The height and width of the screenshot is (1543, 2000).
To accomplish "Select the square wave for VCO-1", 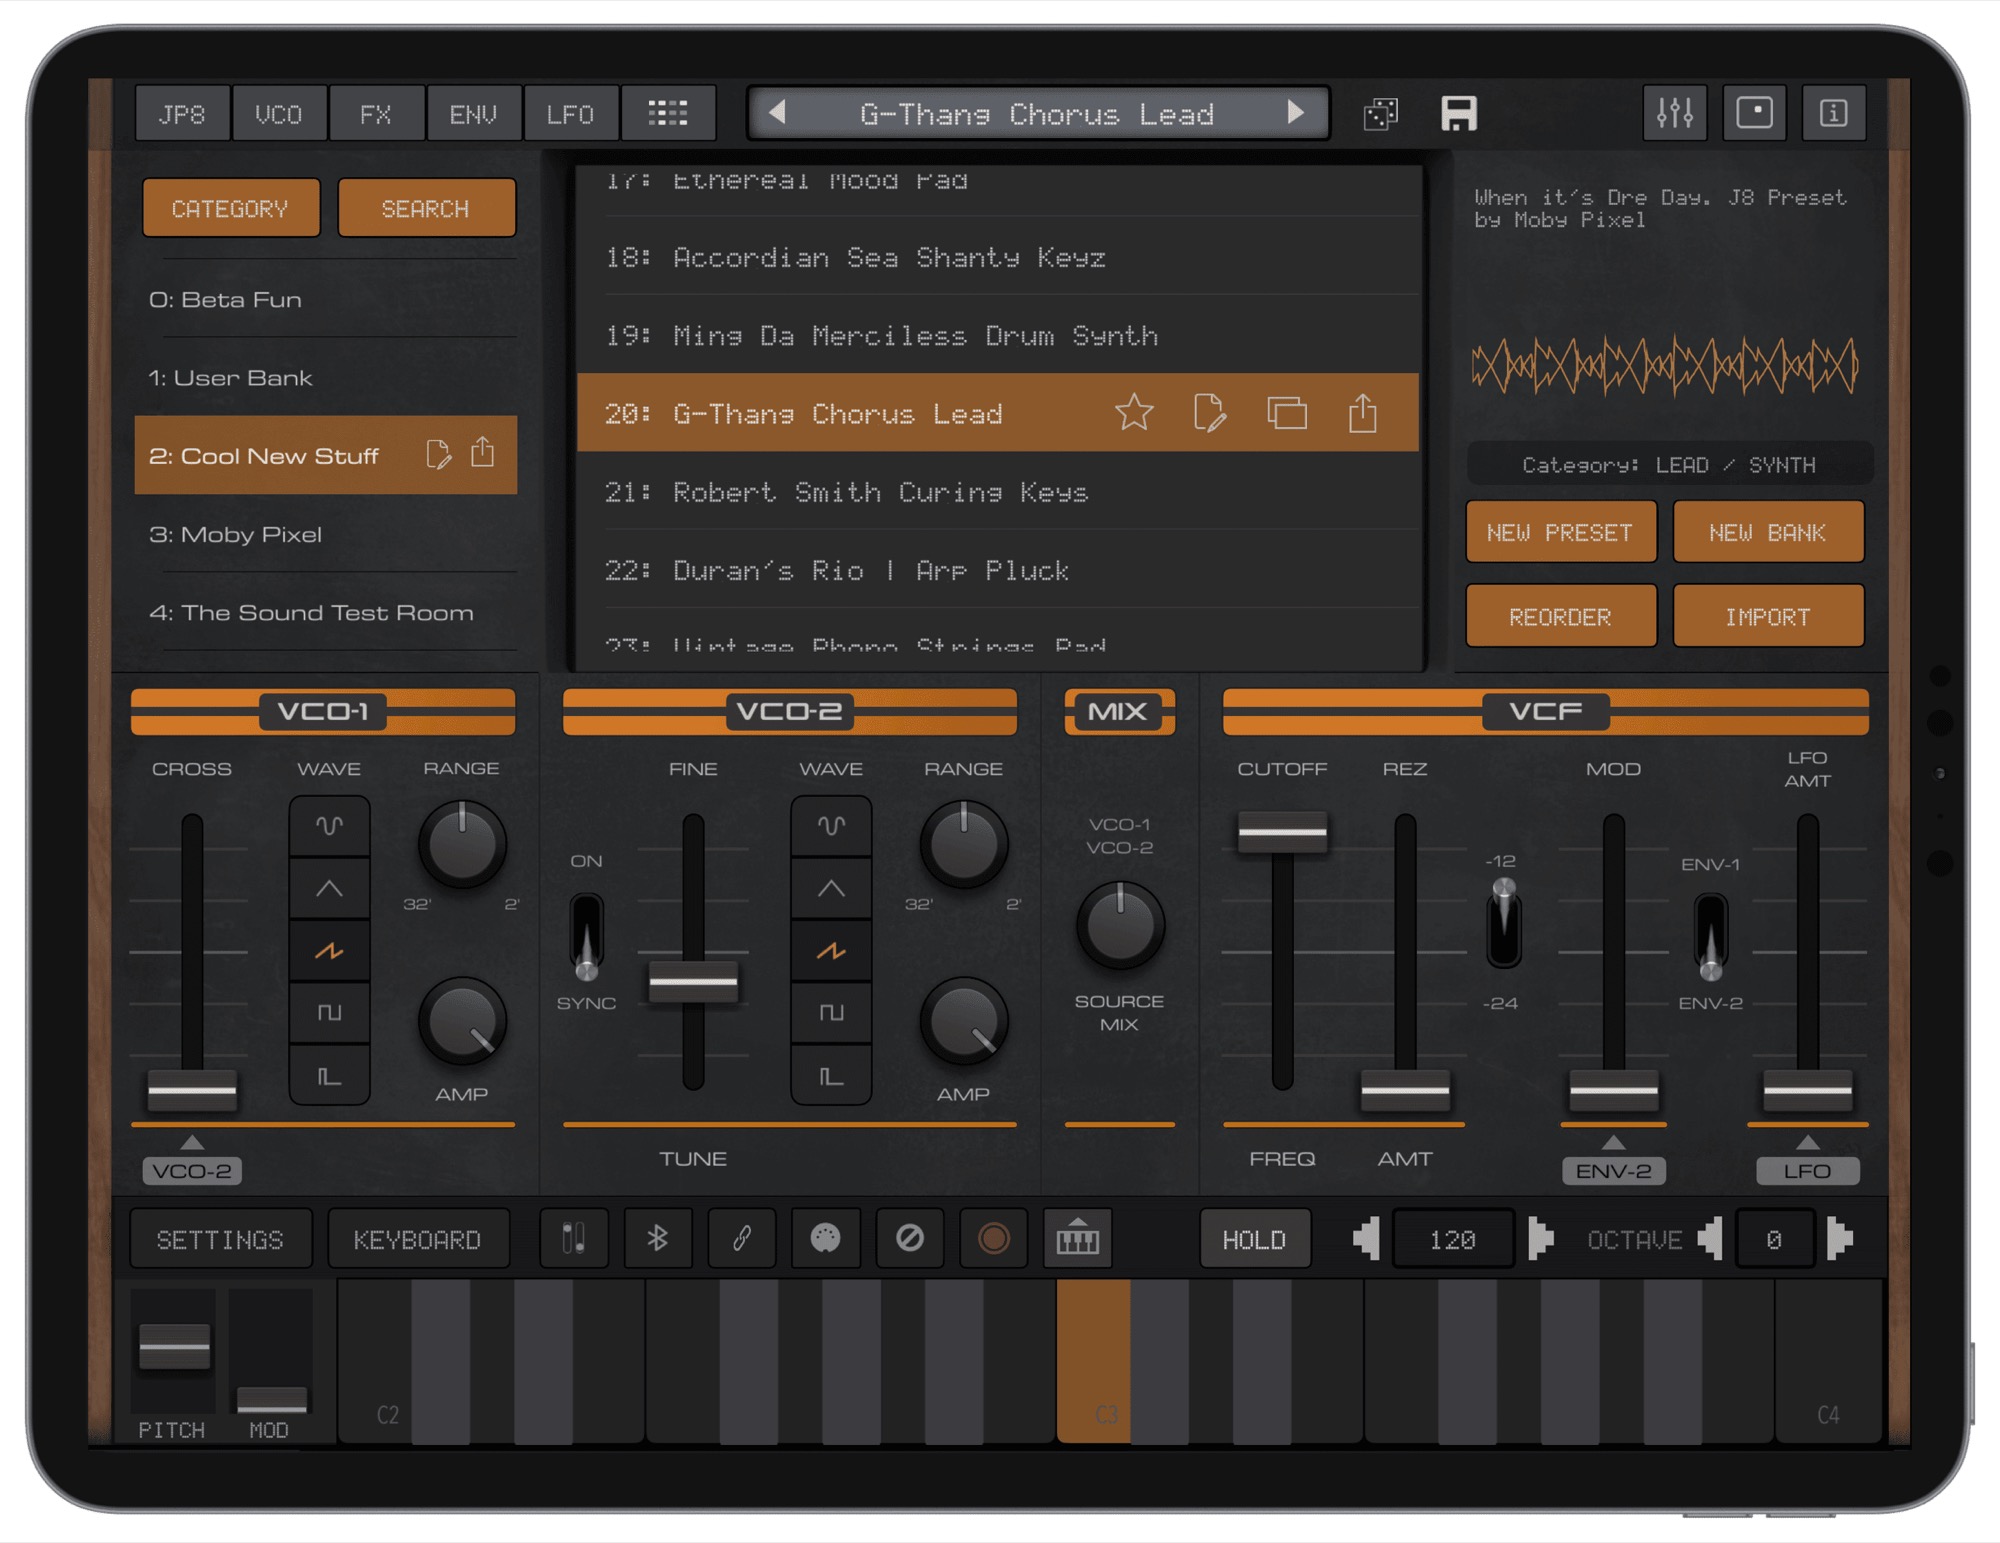I will (329, 1013).
